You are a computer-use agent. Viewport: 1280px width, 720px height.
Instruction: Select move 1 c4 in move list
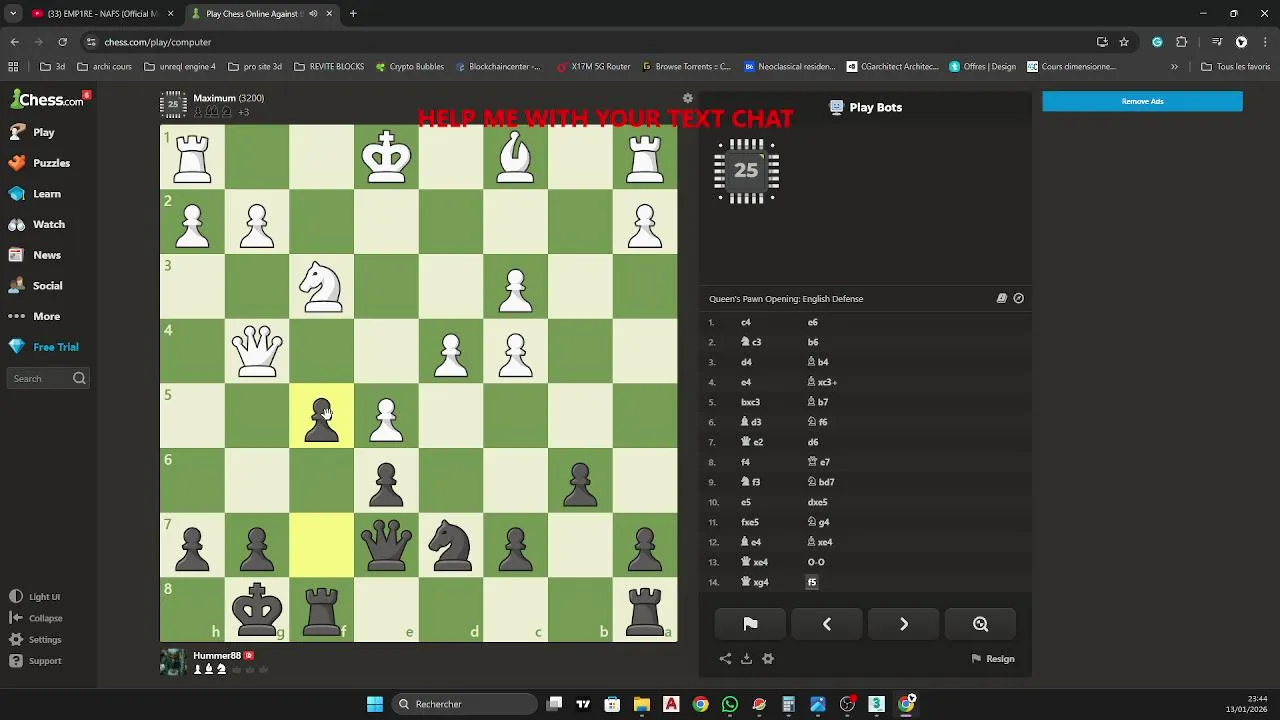(745, 322)
